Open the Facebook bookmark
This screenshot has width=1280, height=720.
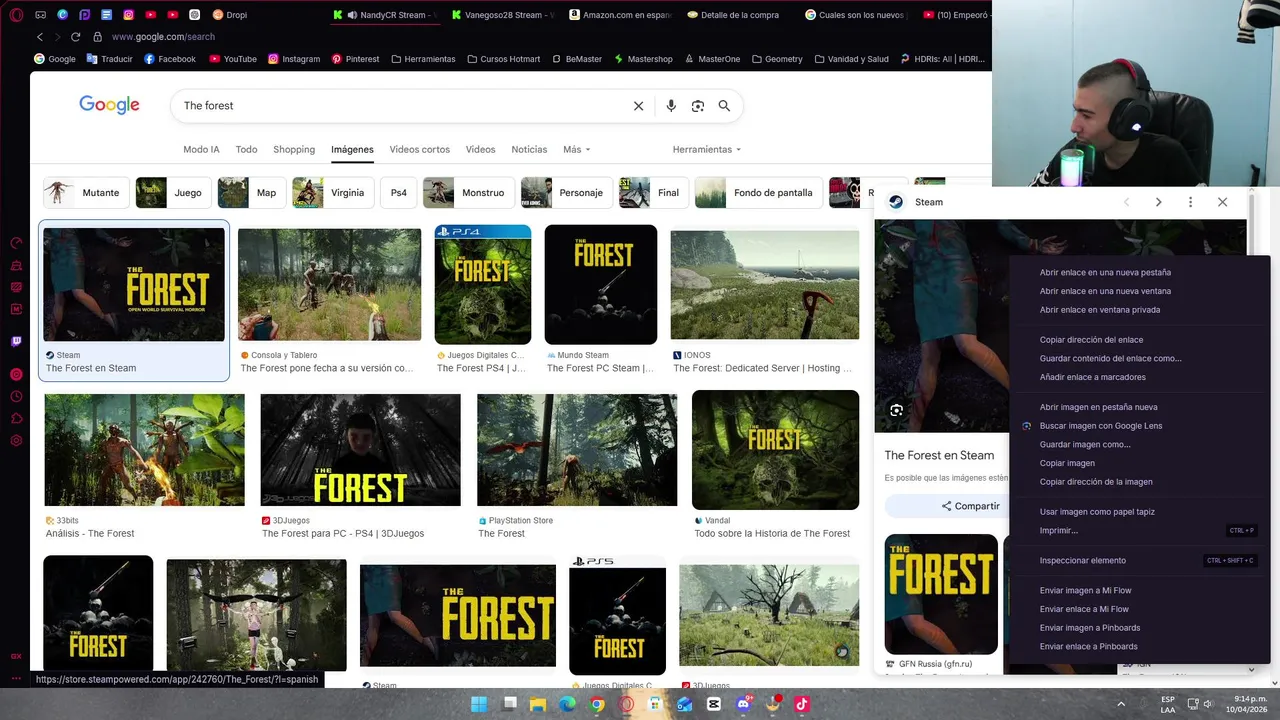click(170, 59)
